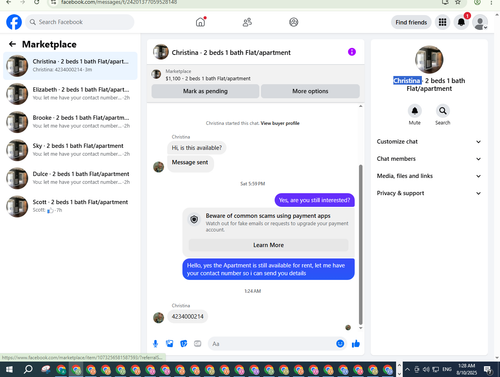Open the Home feed icon
The width and height of the screenshot is (500, 377).
[x=200, y=22]
